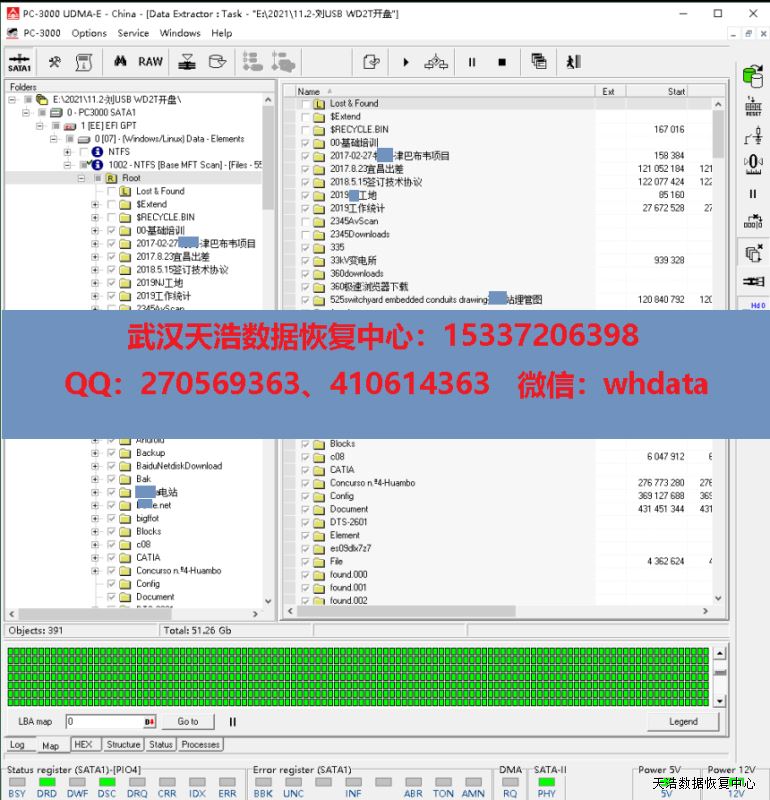Click the exit running-man icon
The width and height of the screenshot is (770, 800).
point(572,62)
